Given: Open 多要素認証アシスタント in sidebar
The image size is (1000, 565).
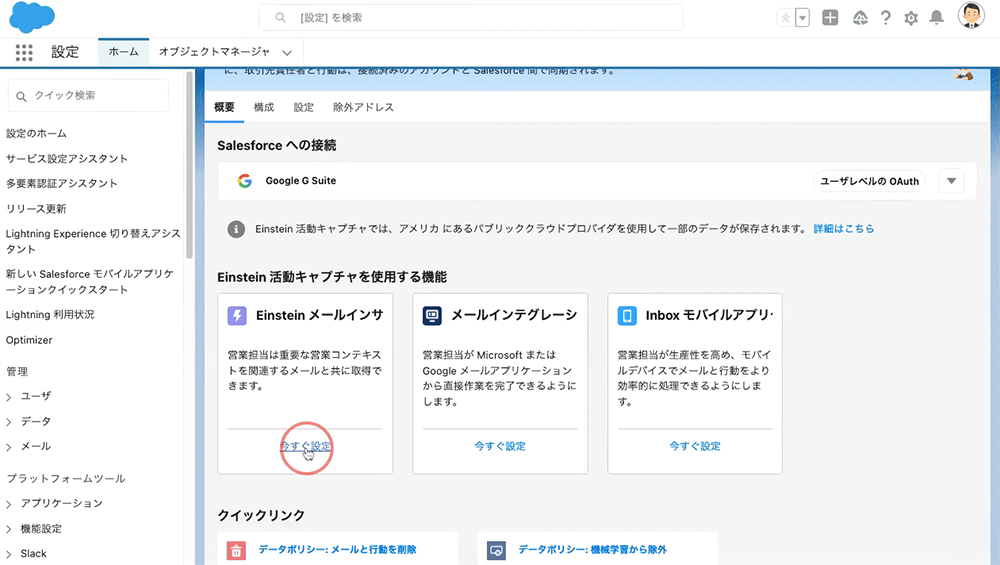Looking at the screenshot, I should (62, 183).
